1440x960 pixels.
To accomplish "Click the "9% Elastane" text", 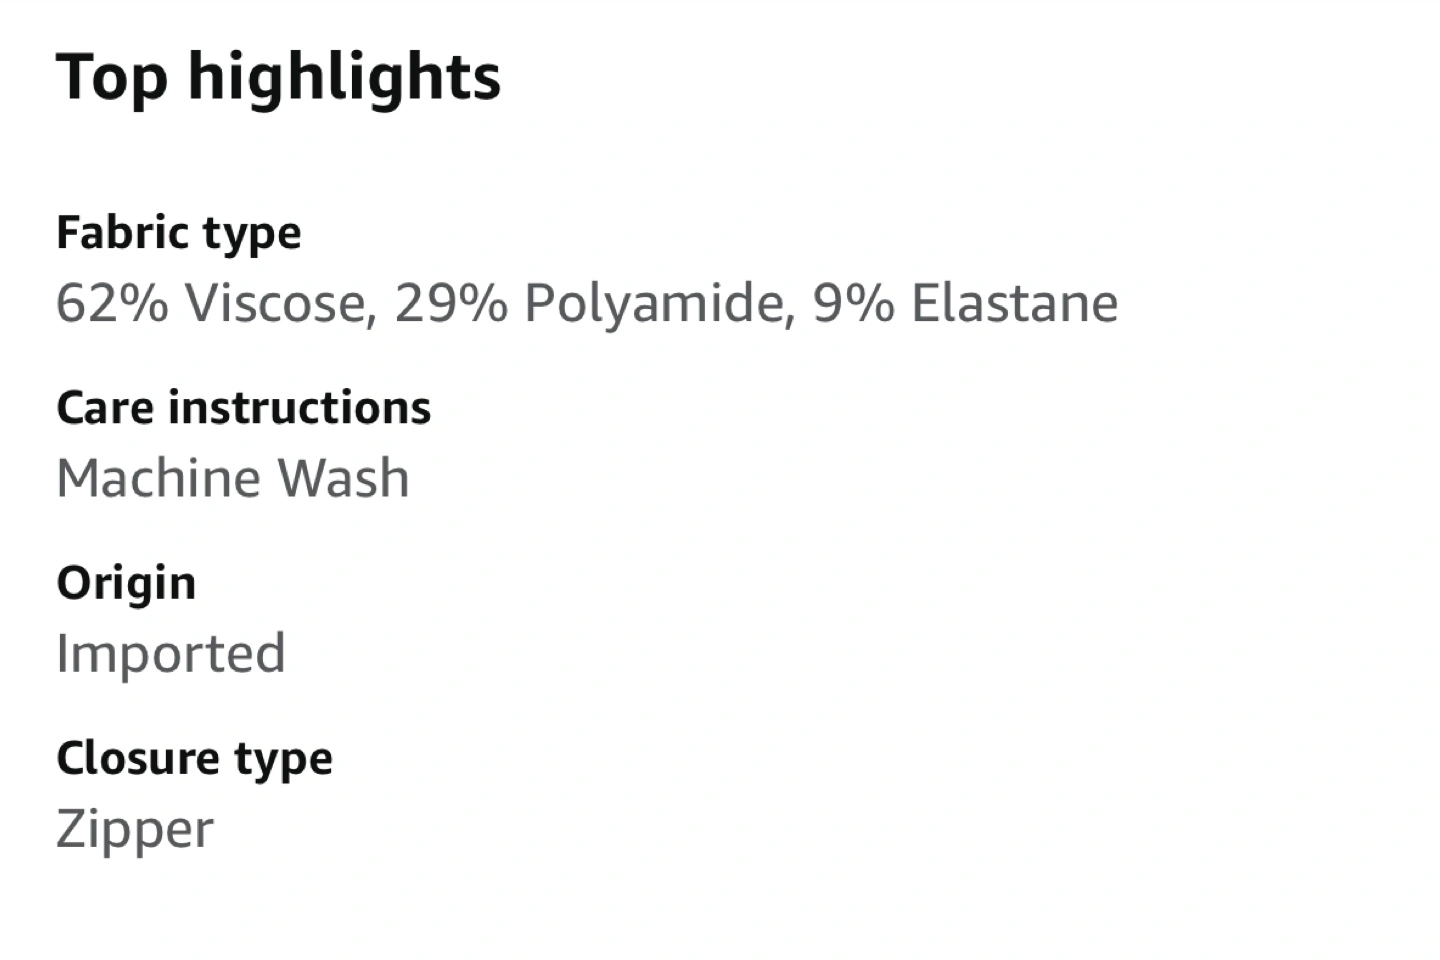I will (965, 303).
